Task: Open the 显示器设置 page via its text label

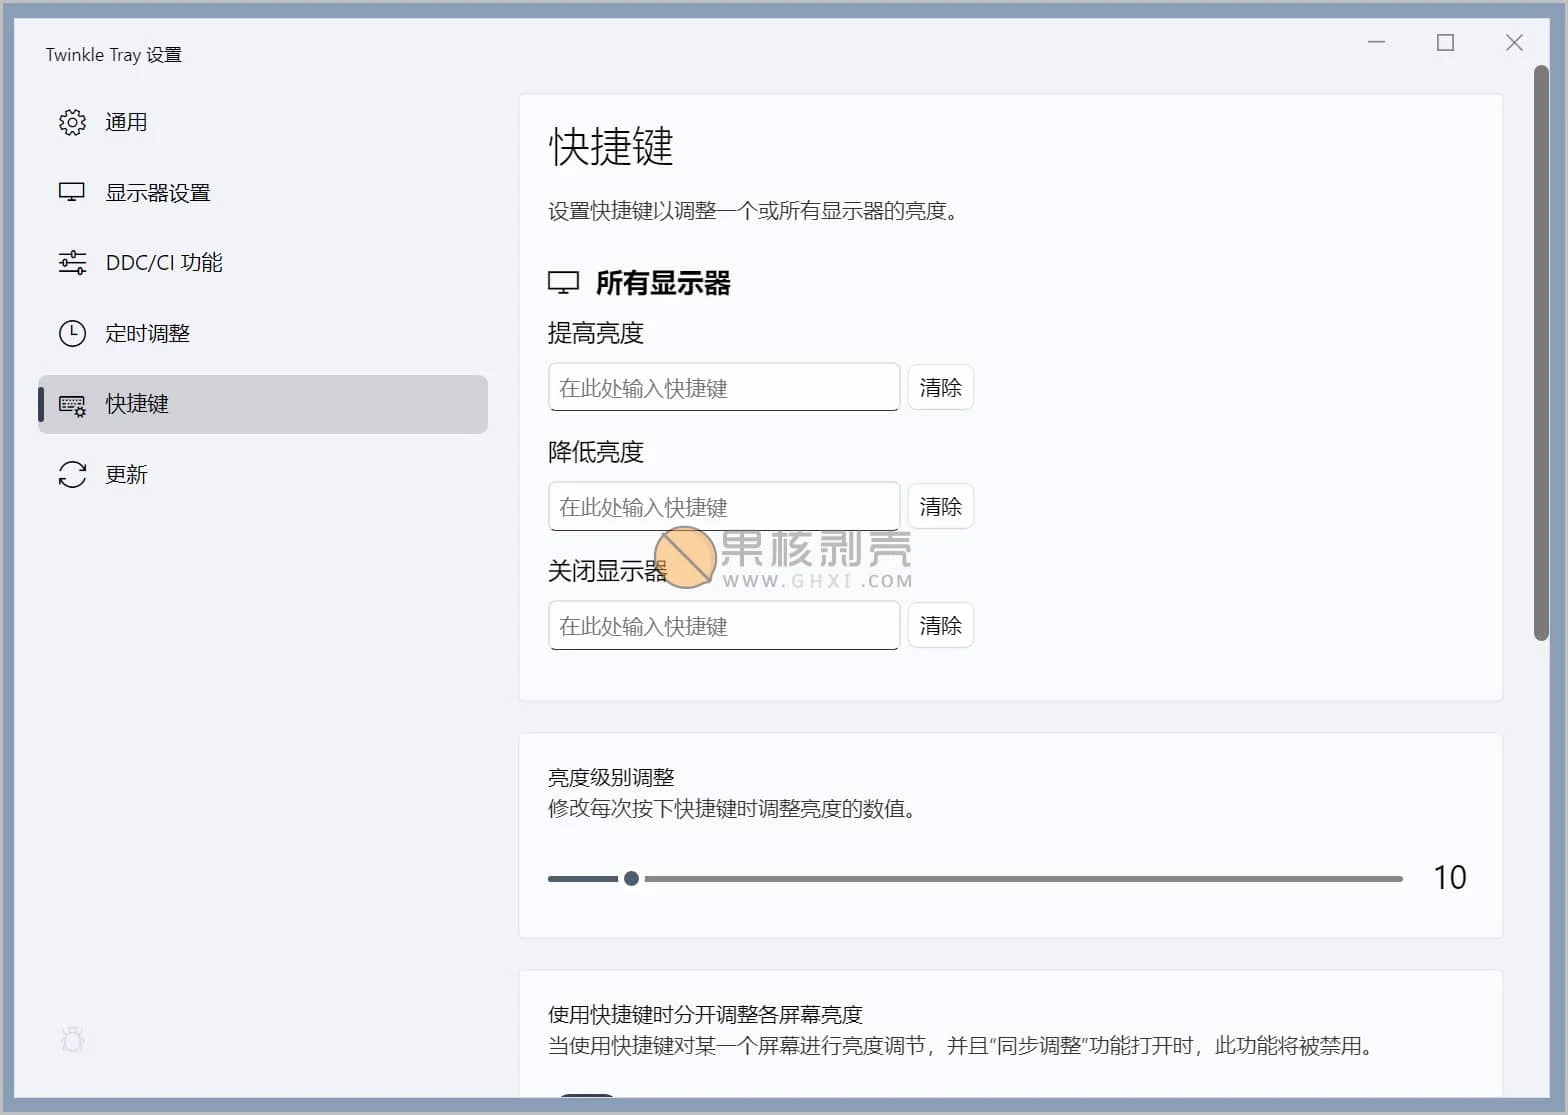Action: click(x=158, y=193)
